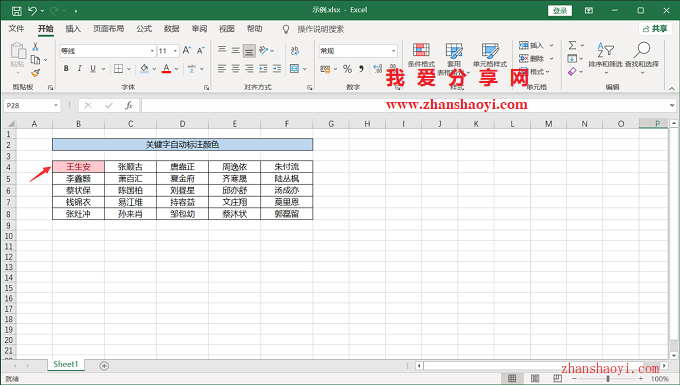Viewport: 680px width, 385px height.
Task: Expand the underline style dropdown arrow
Action: pyautogui.click(x=103, y=69)
